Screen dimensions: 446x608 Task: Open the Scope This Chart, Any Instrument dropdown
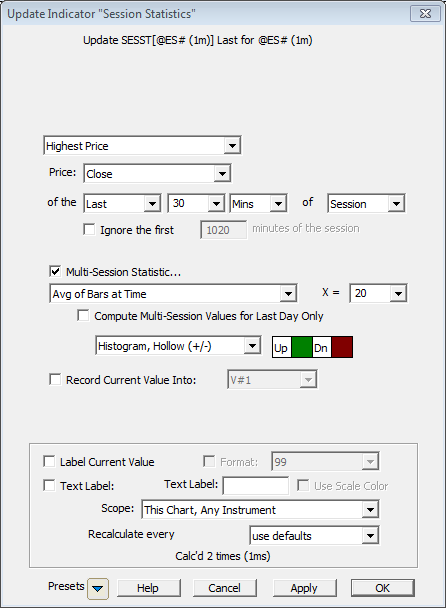[x=260, y=510]
